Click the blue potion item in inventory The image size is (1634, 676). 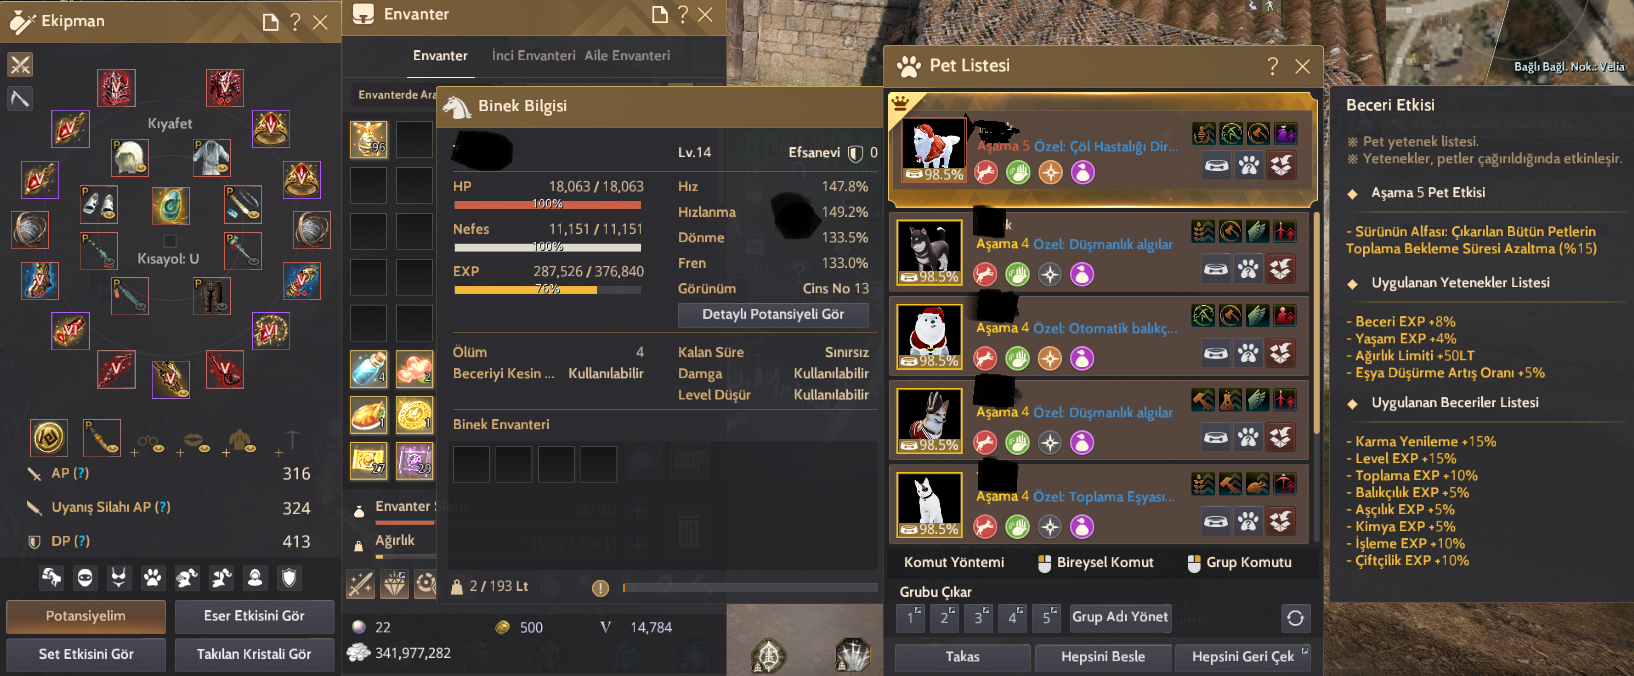click(368, 368)
